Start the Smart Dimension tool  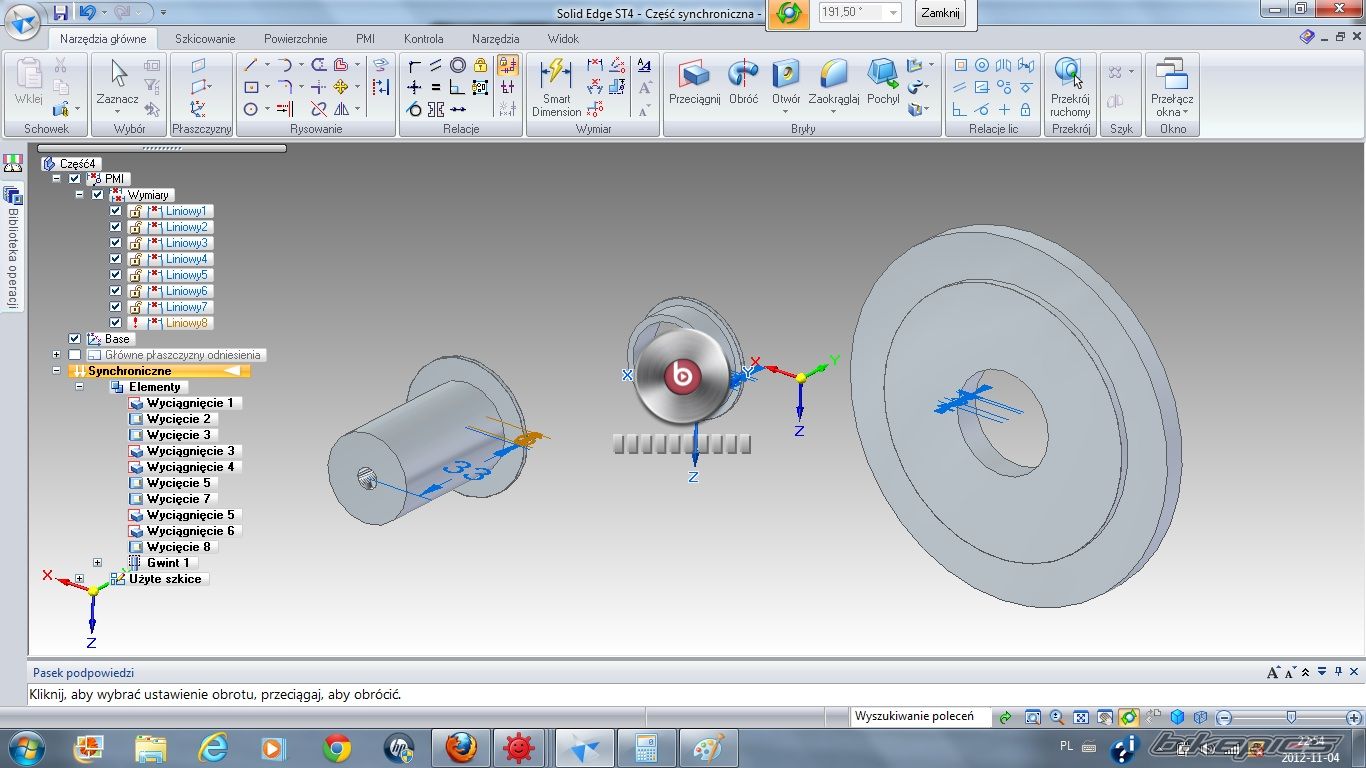[x=556, y=87]
